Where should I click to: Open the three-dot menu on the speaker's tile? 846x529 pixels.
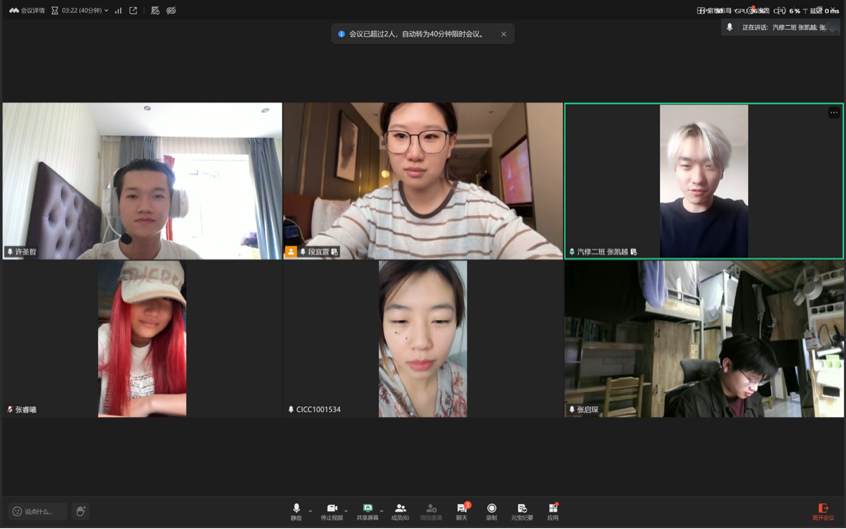(x=834, y=113)
